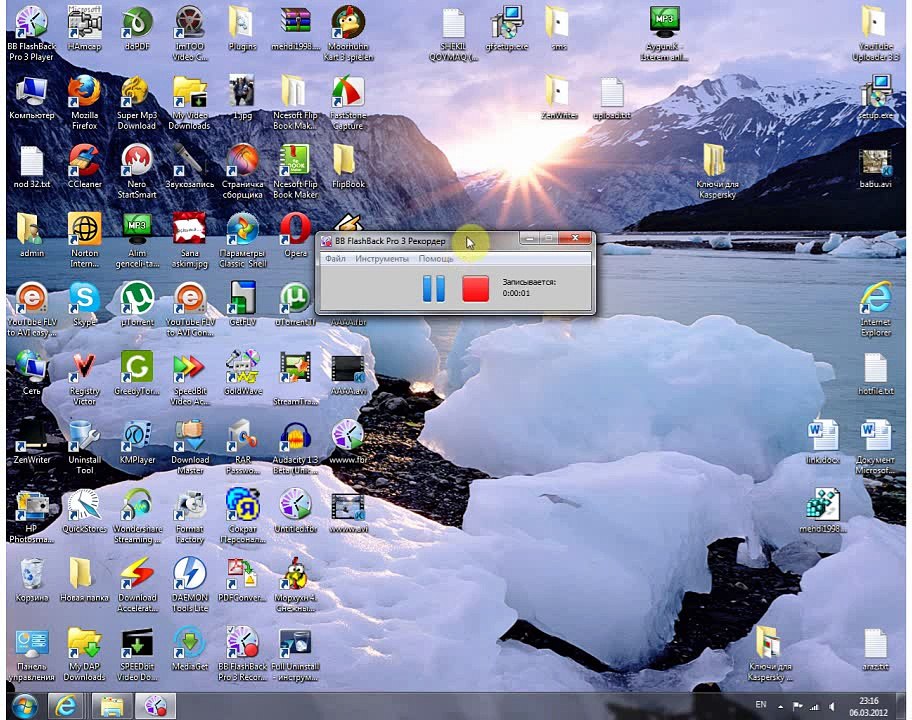Open the Файл menu
This screenshot has height=720, width=912.
[x=335, y=259]
